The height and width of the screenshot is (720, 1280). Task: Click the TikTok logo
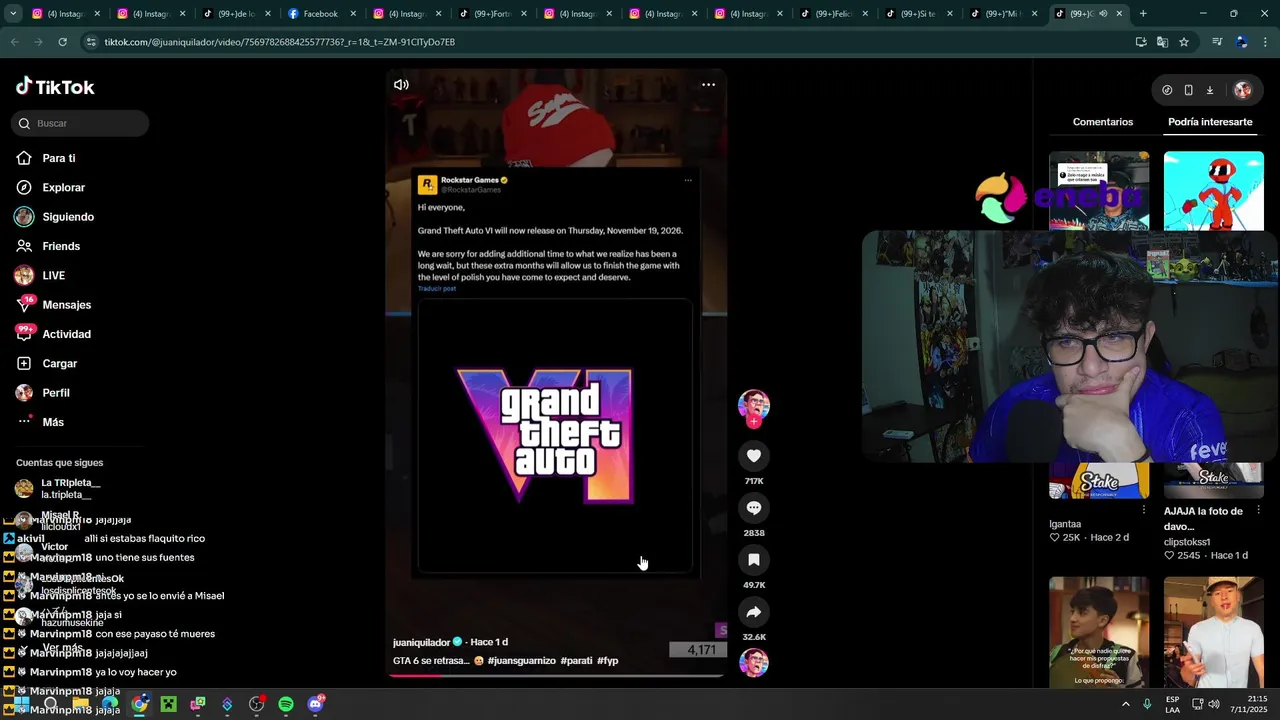55,87
